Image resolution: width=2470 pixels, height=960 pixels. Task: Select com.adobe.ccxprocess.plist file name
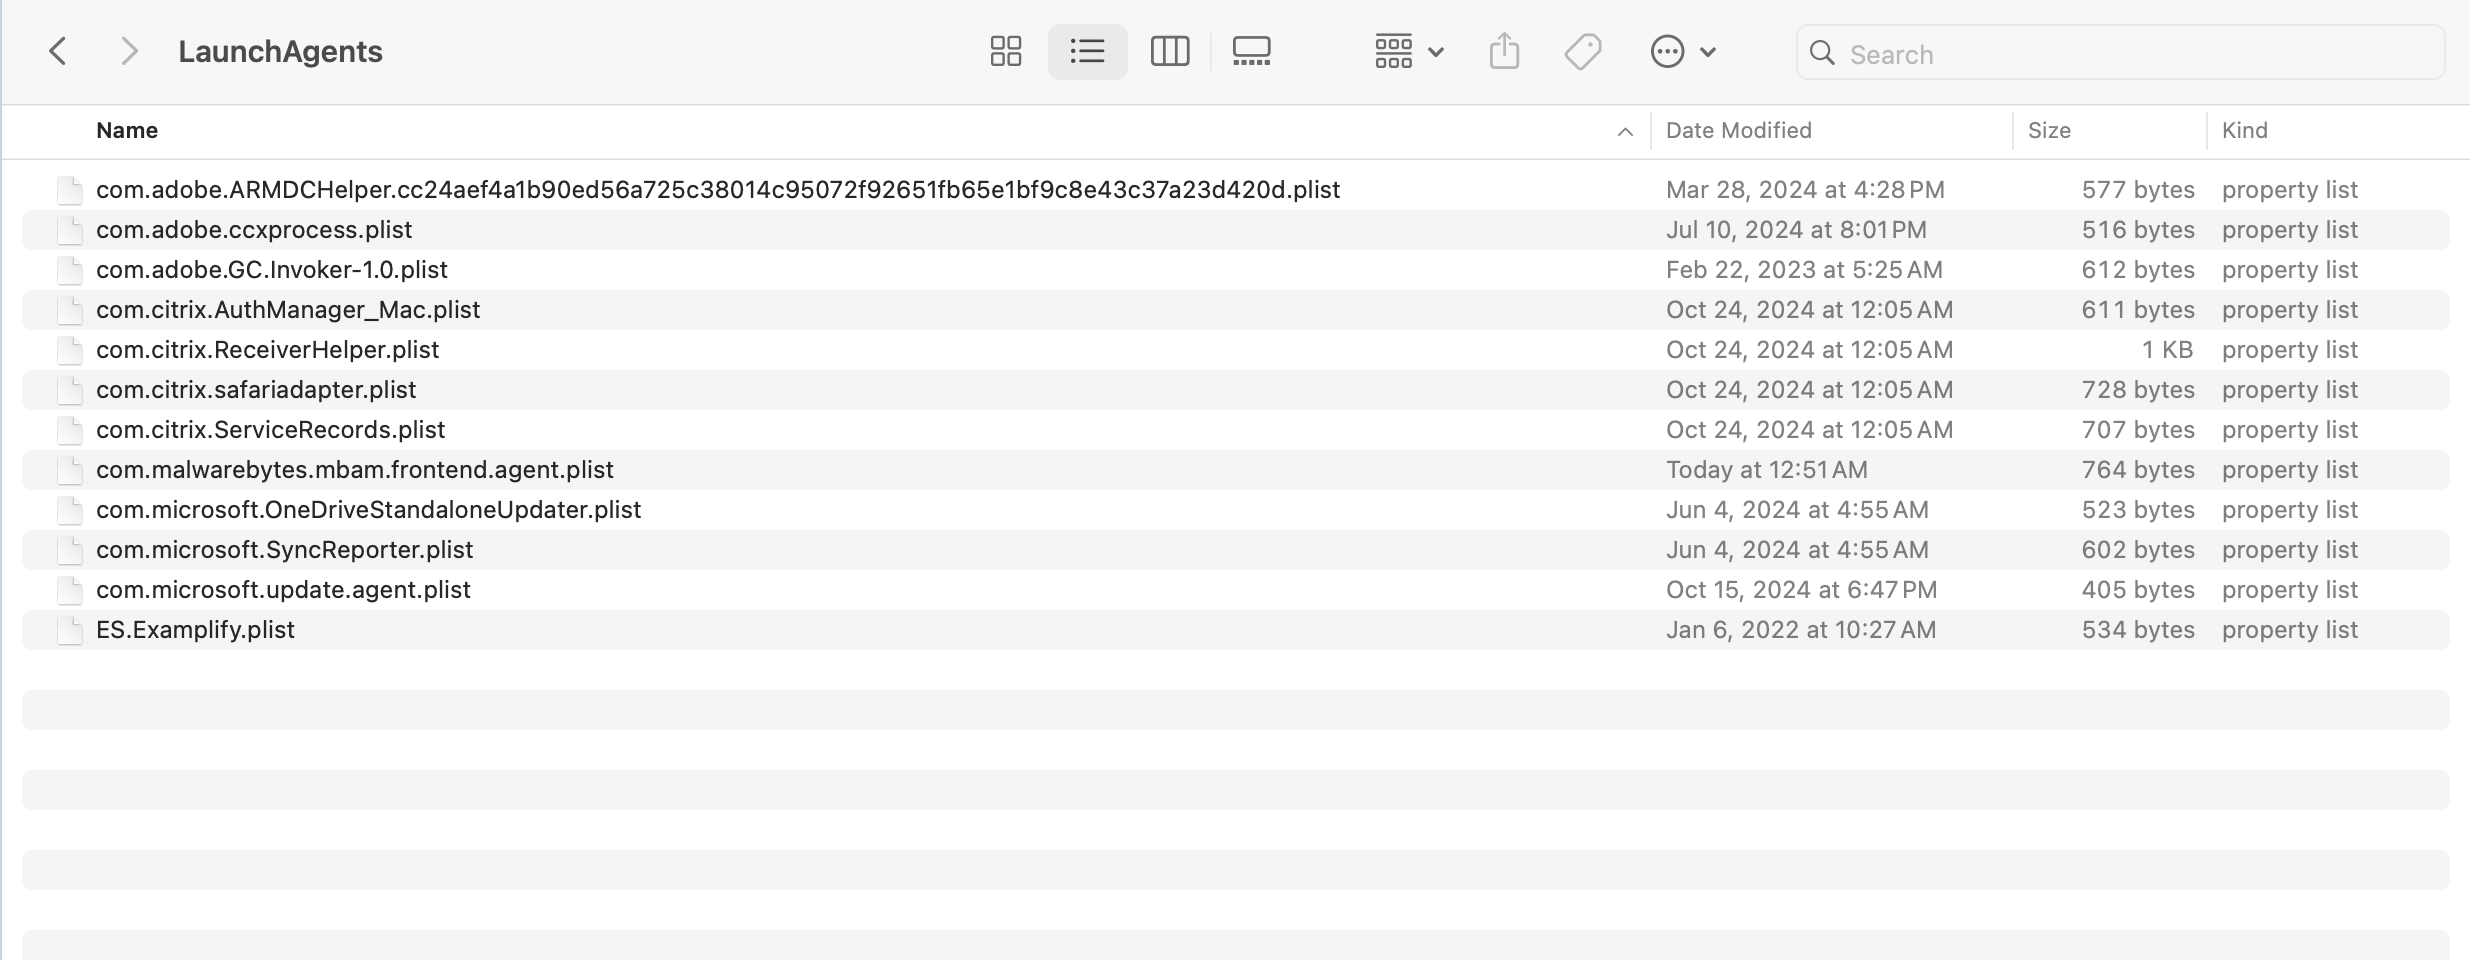pyautogui.click(x=254, y=230)
